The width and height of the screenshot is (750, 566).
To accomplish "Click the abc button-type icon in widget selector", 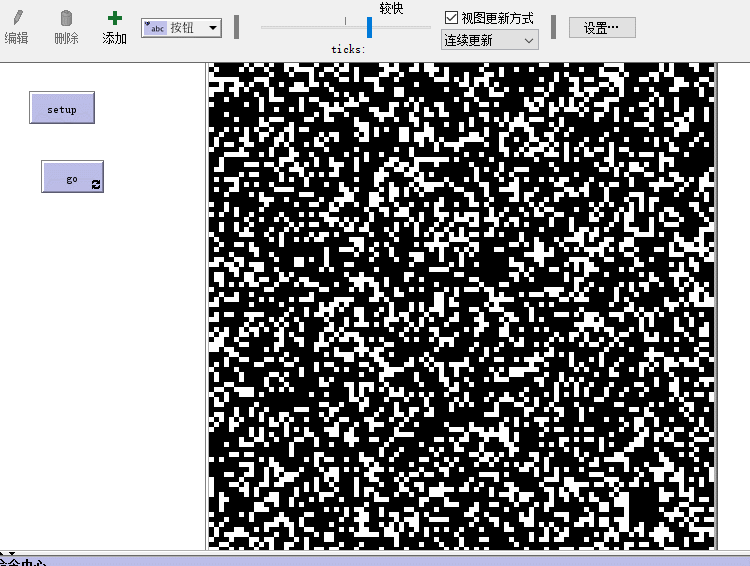I will coord(155,28).
